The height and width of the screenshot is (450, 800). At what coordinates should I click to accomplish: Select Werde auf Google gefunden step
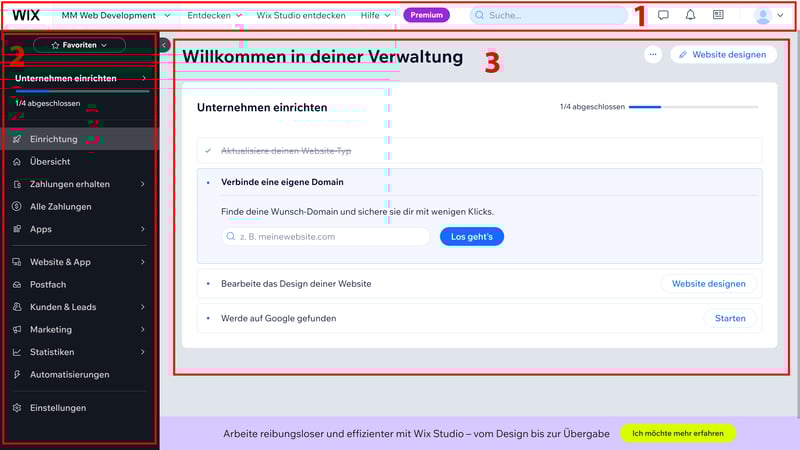(x=279, y=318)
